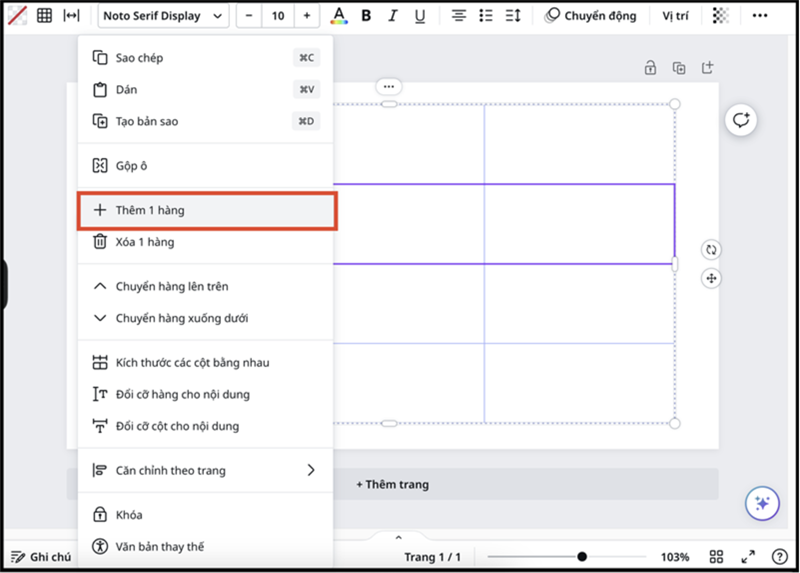Image resolution: width=800 pixels, height=573 pixels.
Task: Open the Chuyển động animation panel
Action: (x=590, y=16)
